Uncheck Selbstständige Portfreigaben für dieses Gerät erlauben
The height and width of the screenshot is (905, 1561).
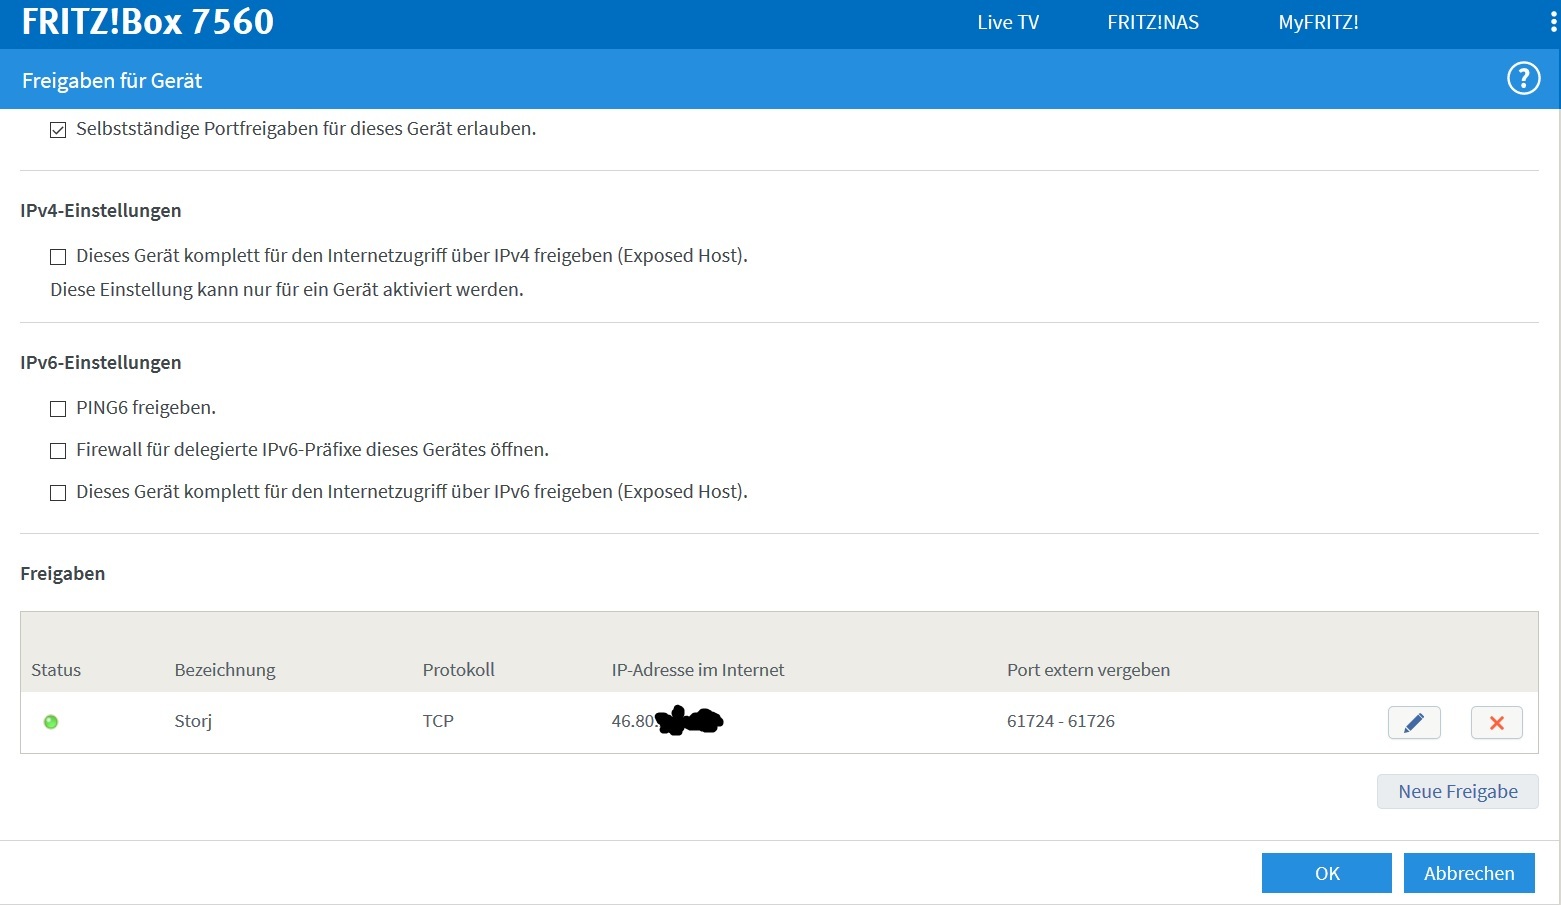point(58,130)
